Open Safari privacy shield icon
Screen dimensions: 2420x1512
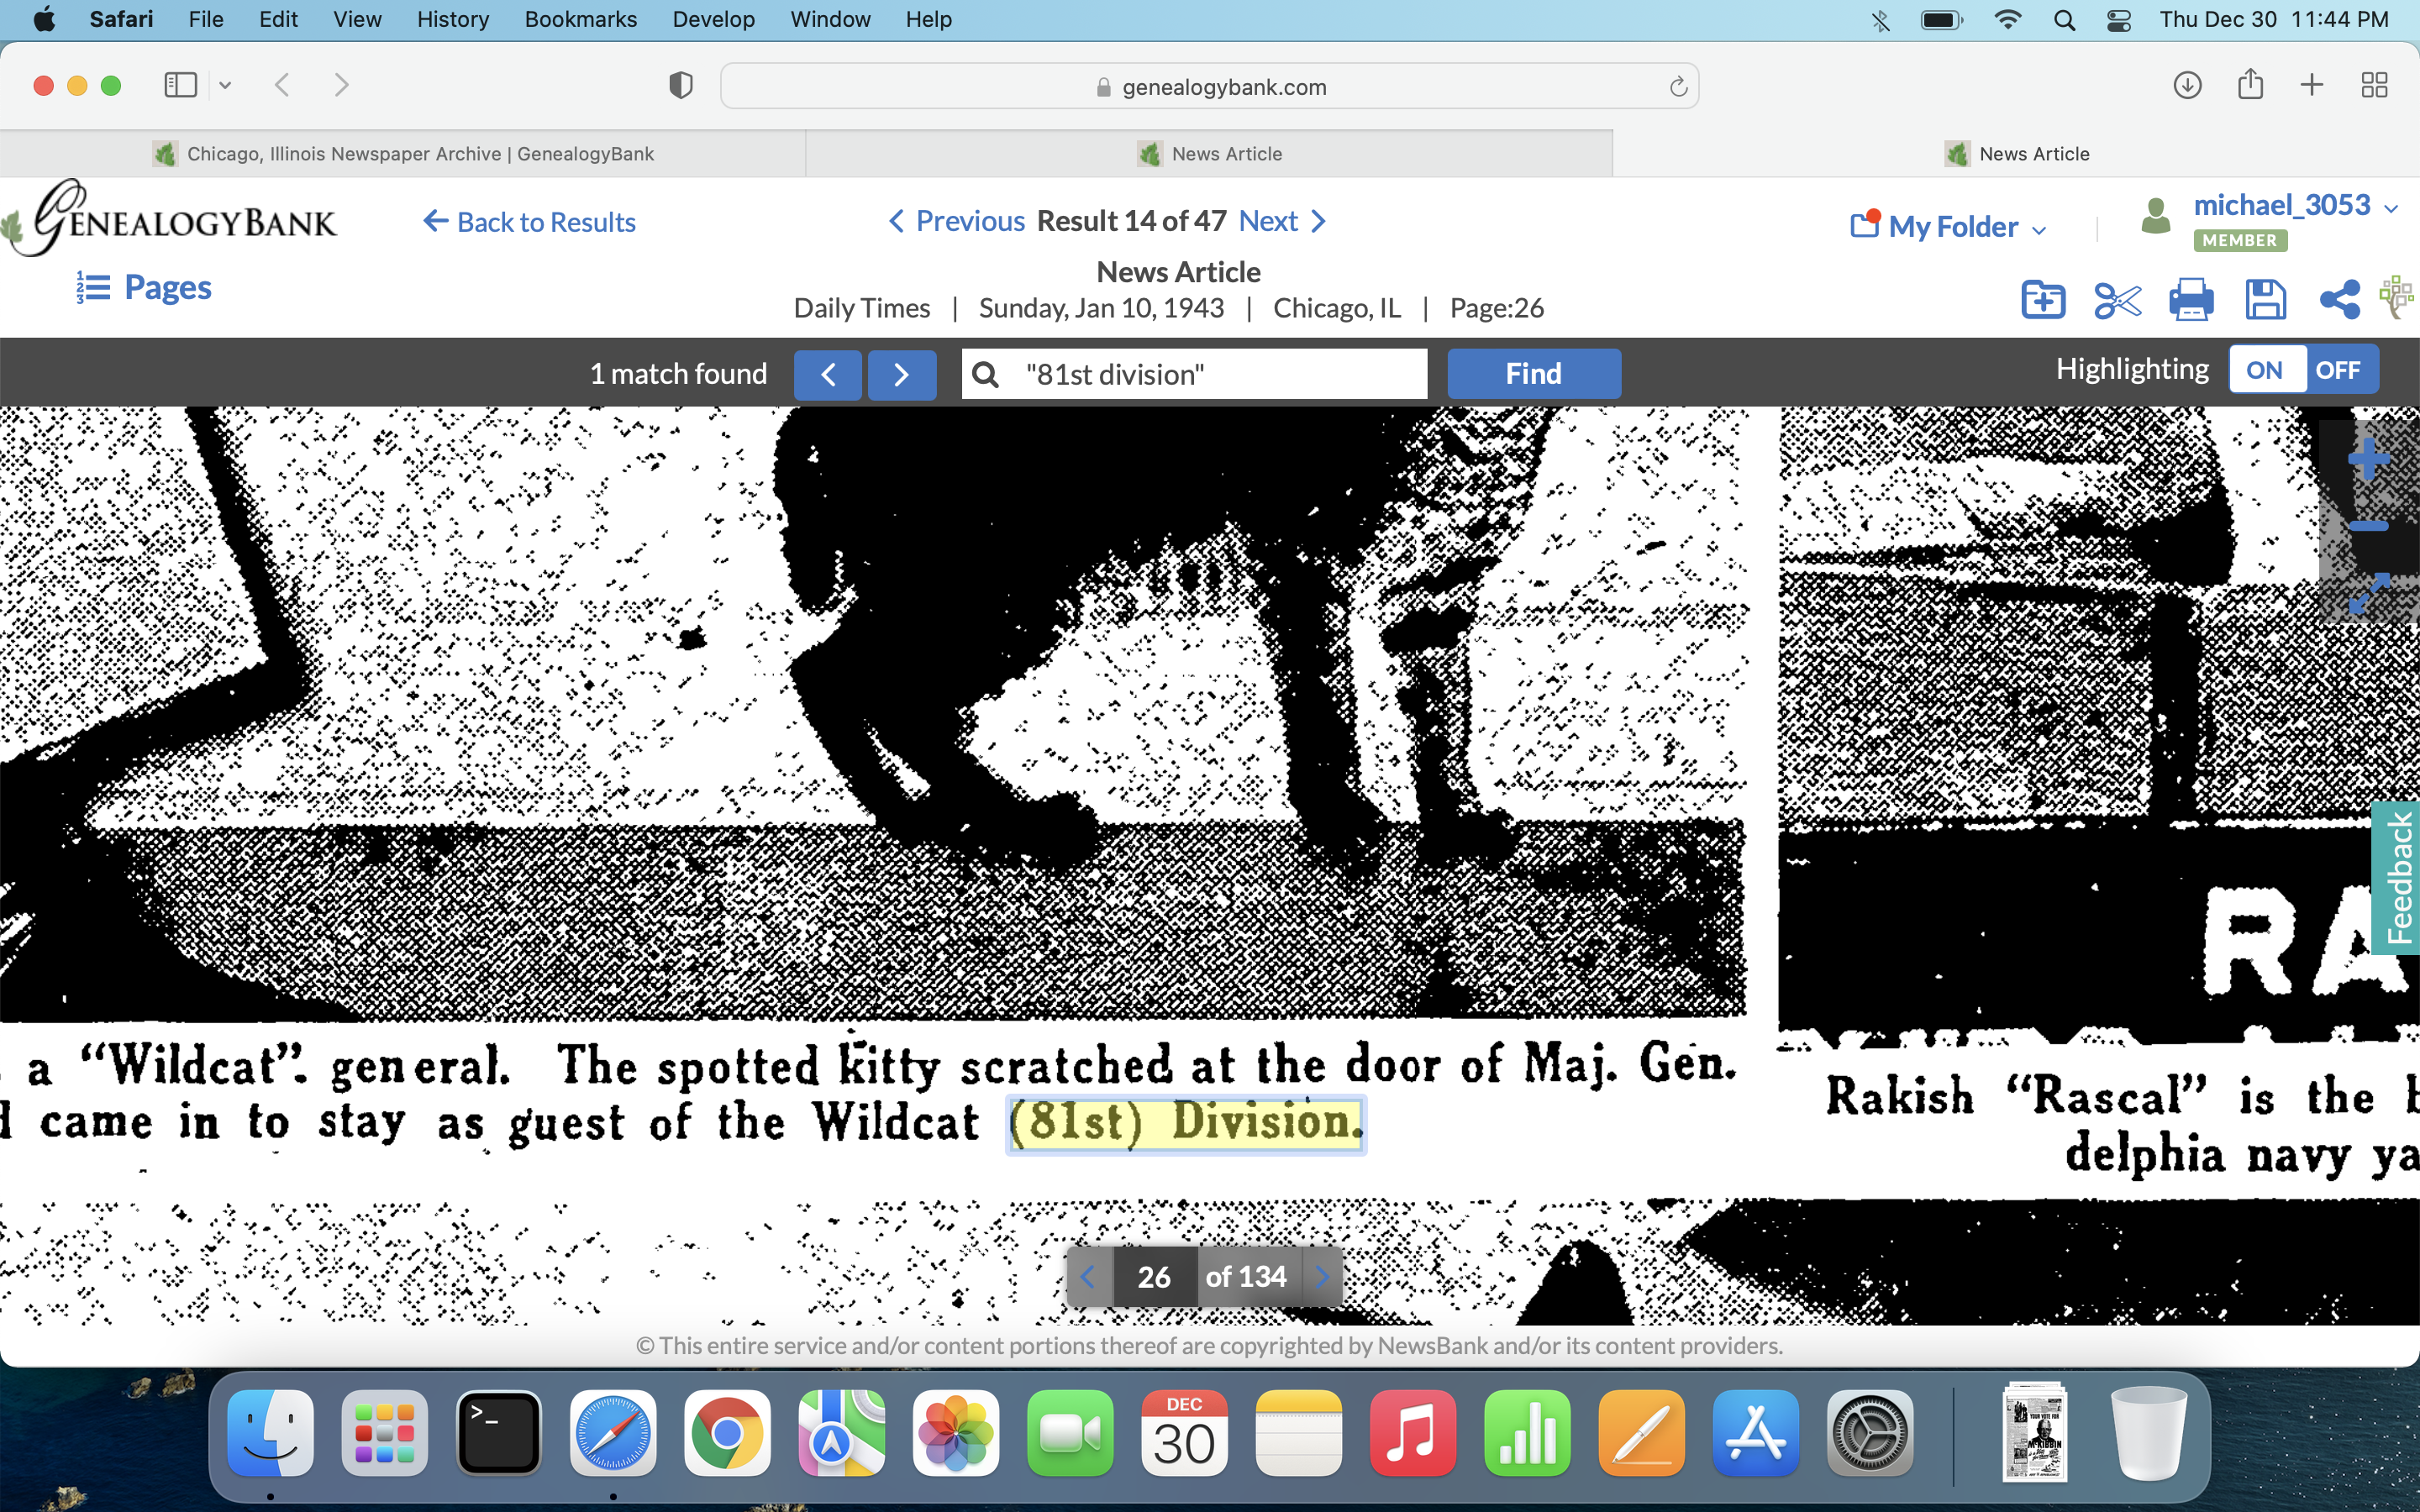pos(681,86)
